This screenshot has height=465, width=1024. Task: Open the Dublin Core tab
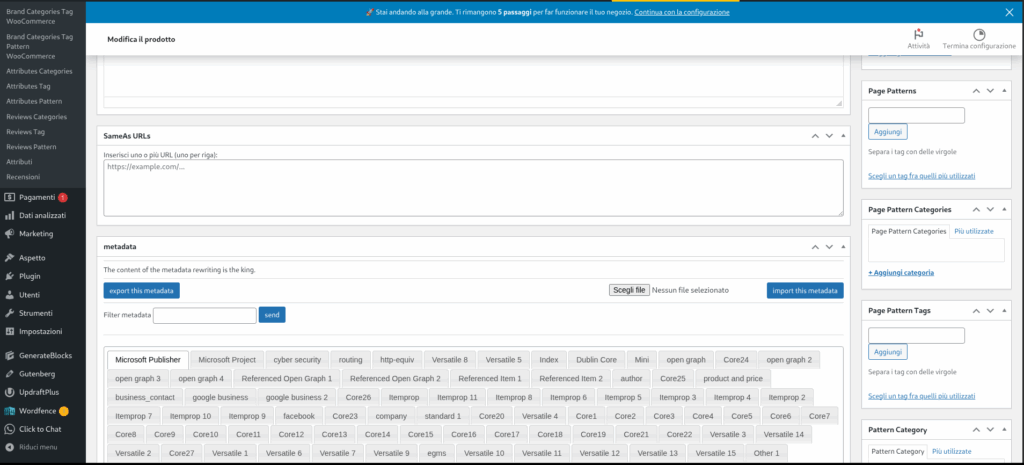(x=596, y=360)
